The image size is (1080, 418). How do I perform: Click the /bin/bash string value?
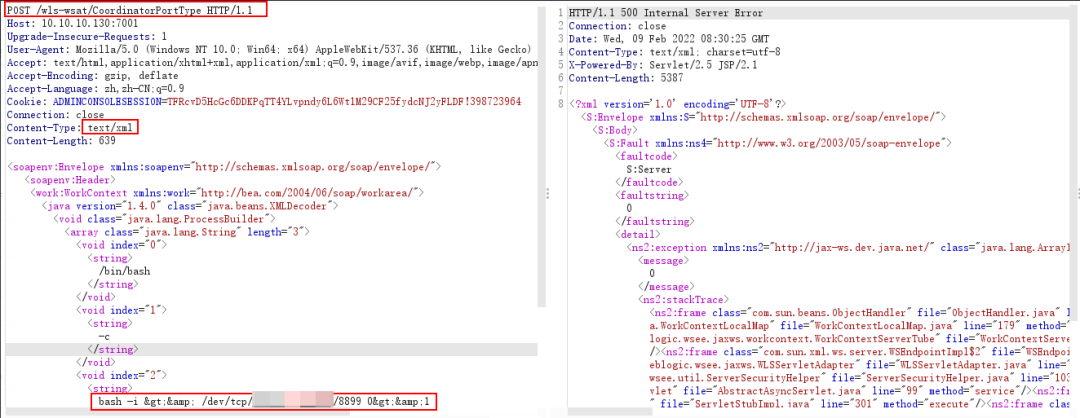pos(125,271)
